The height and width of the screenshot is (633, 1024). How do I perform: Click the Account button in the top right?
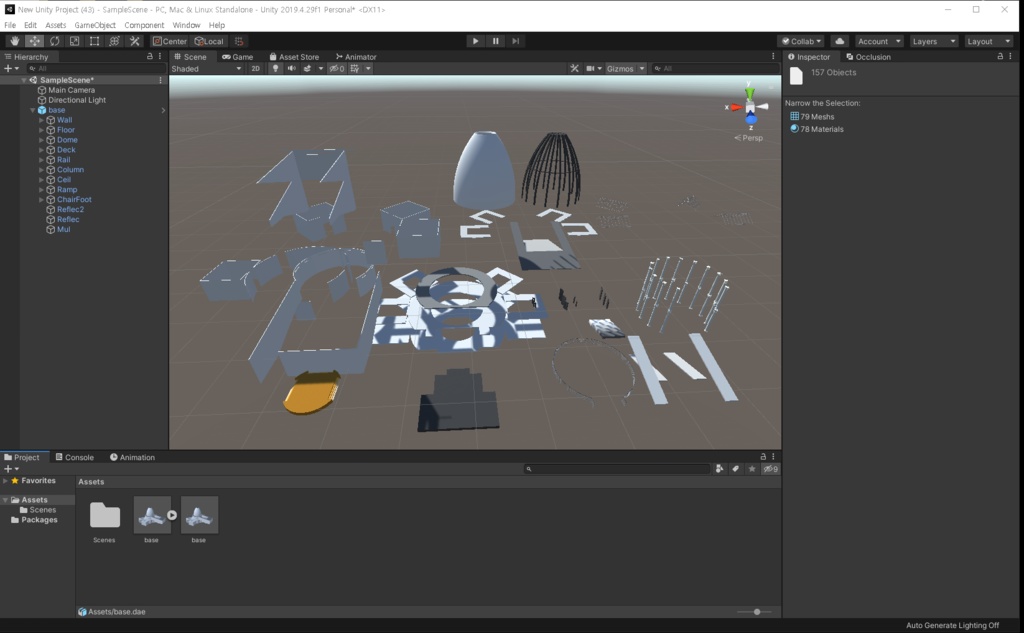(x=876, y=41)
